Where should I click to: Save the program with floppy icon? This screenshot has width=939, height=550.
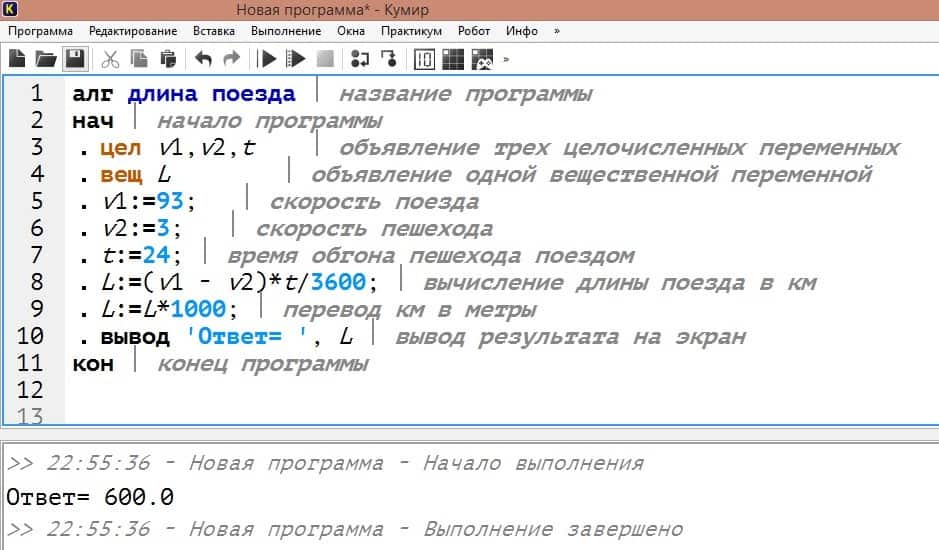click(75, 59)
